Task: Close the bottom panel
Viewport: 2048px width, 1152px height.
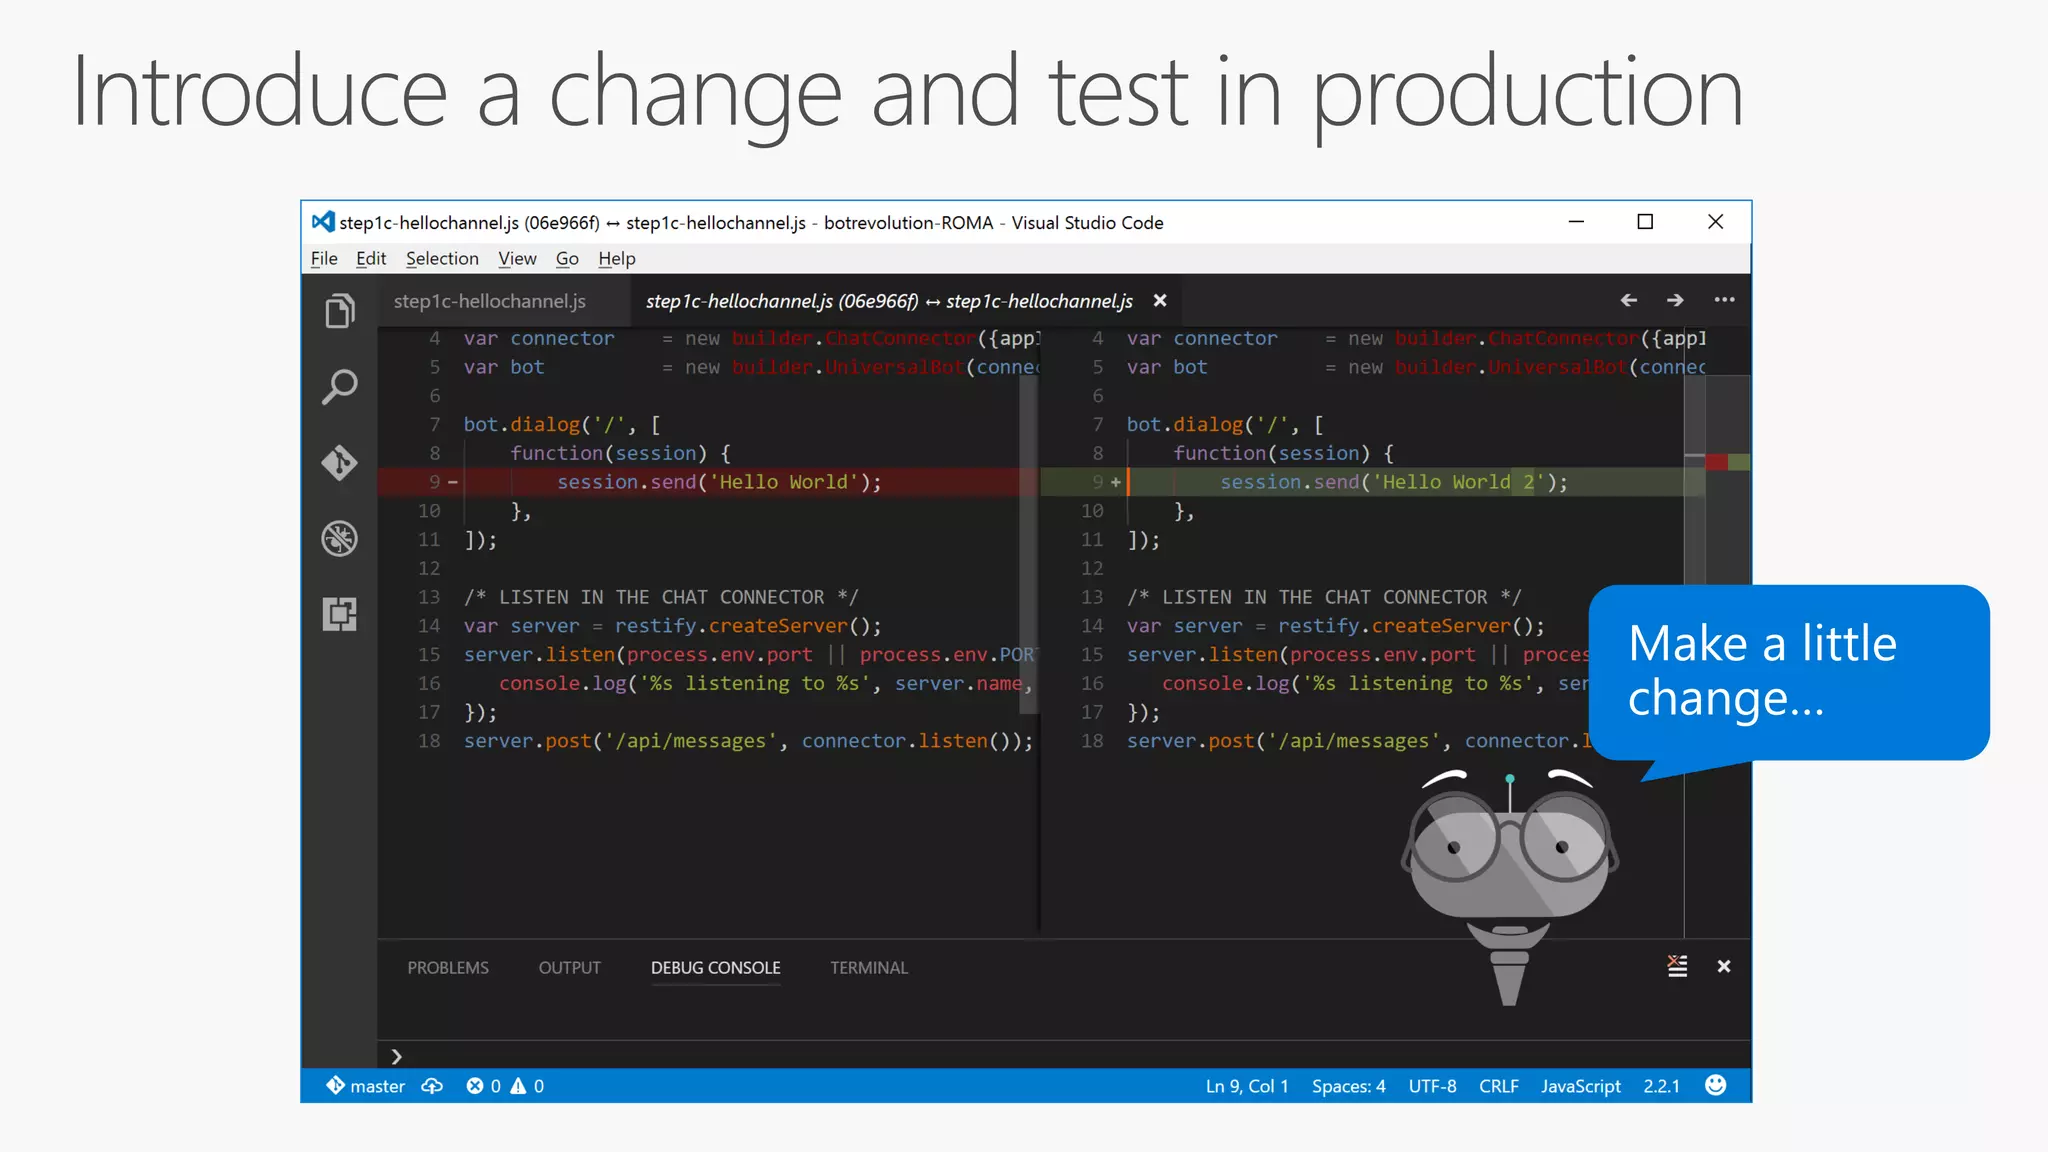Action: click(1724, 966)
